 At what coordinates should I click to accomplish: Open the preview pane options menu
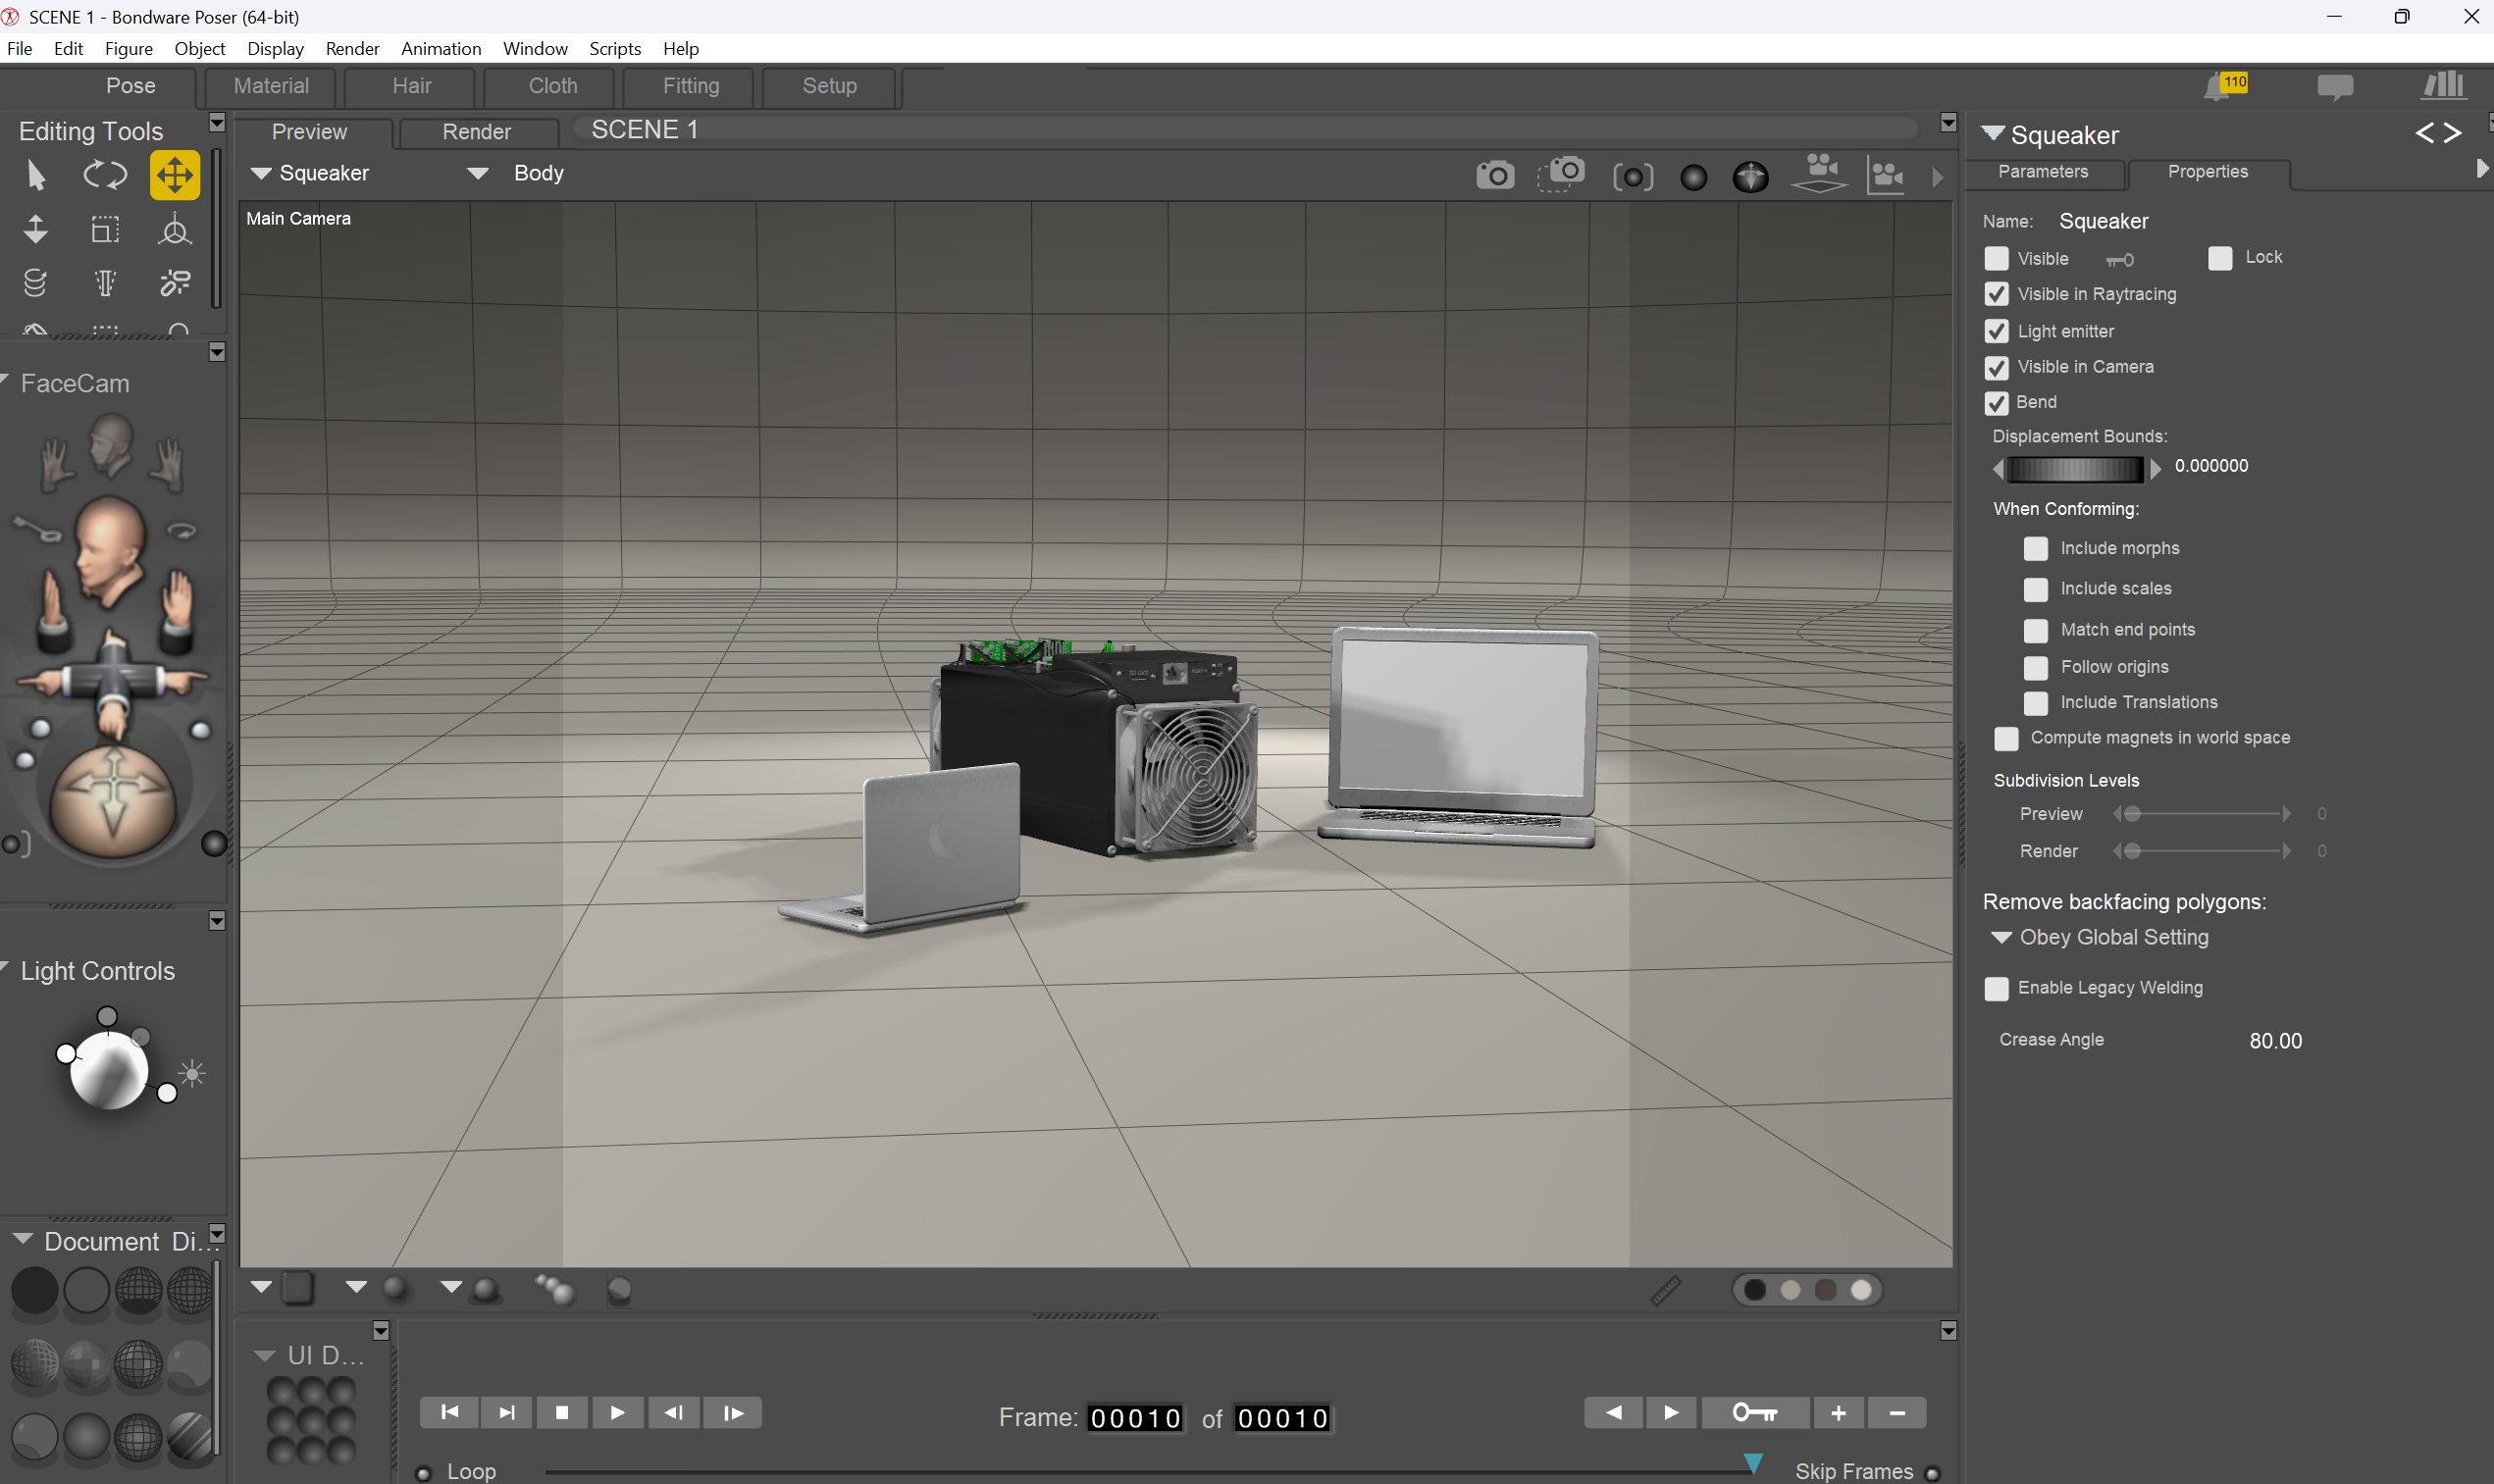pyautogui.click(x=1948, y=122)
